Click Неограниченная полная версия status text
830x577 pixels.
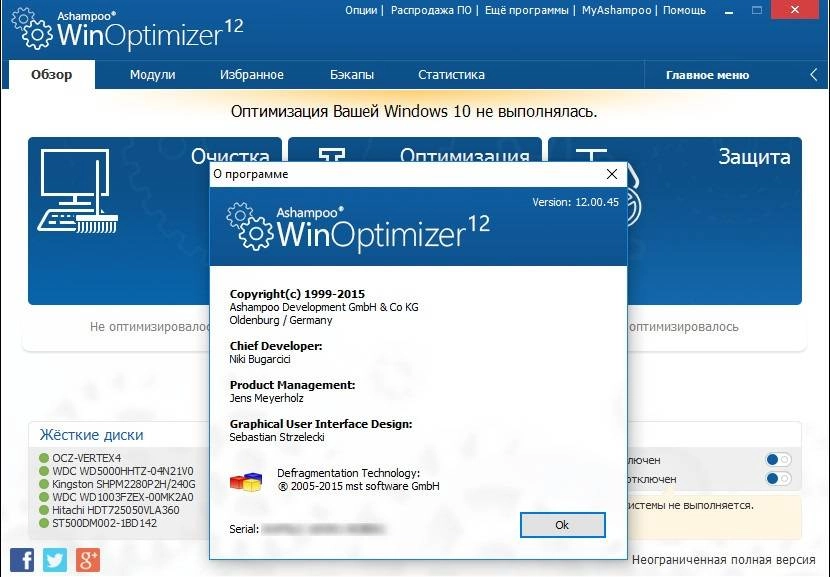pyautogui.click(x=723, y=560)
